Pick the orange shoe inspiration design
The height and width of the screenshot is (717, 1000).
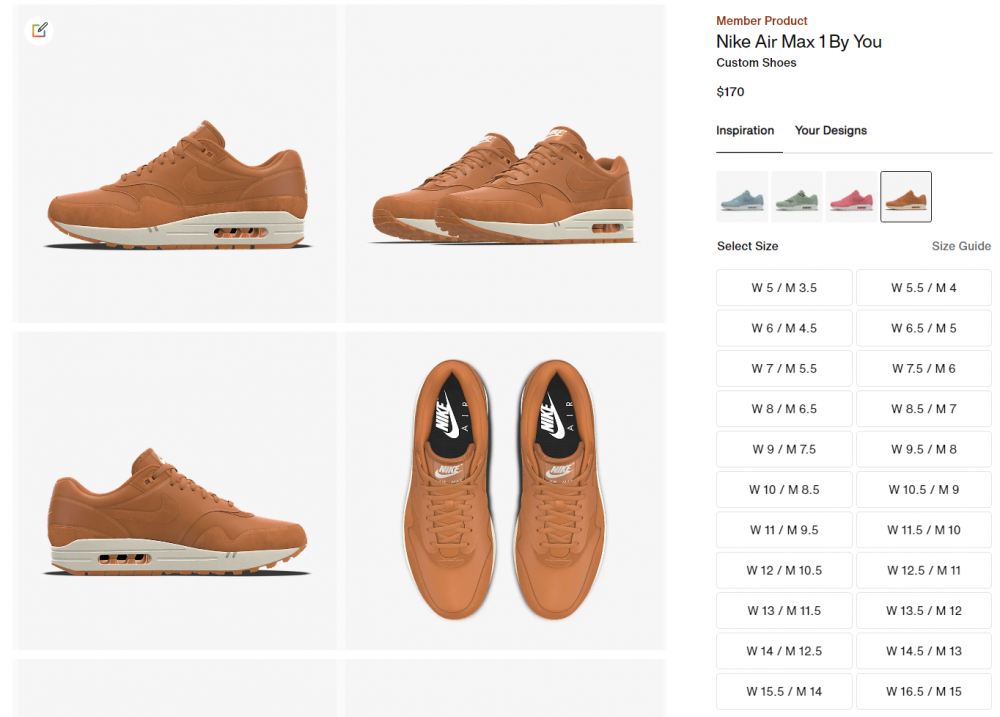[x=906, y=196]
